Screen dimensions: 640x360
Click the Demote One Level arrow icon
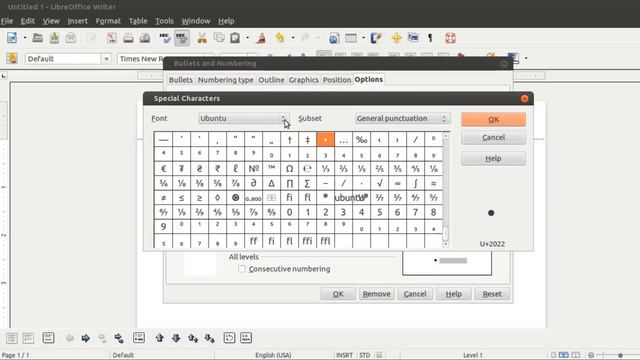86,338
